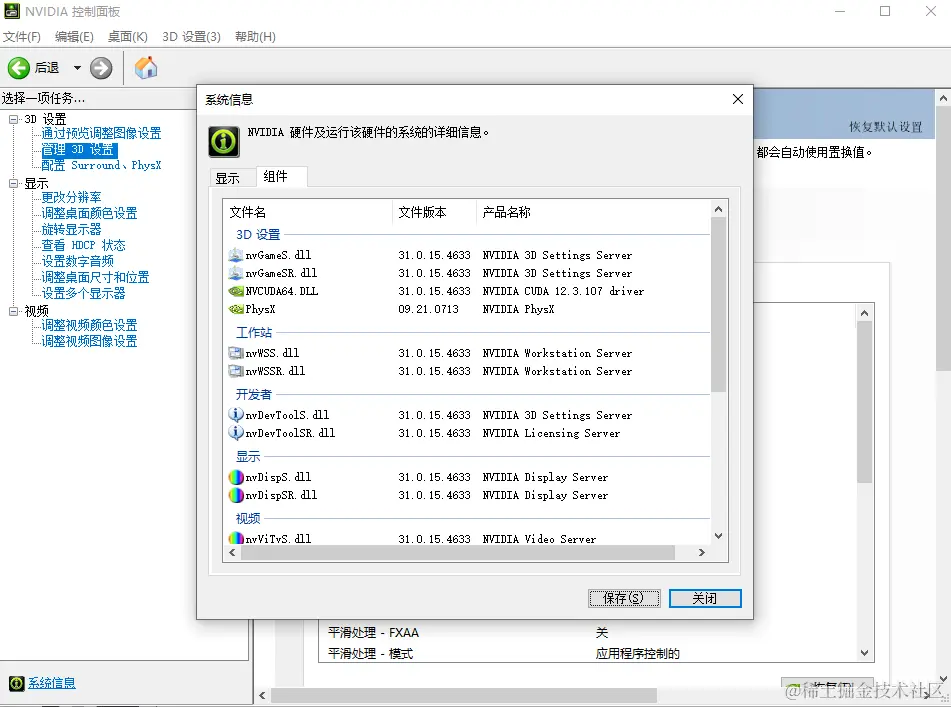The width and height of the screenshot is (951, 707).
Task: Click the main window scroll up arrow
Action: click(x=943, y=98)
